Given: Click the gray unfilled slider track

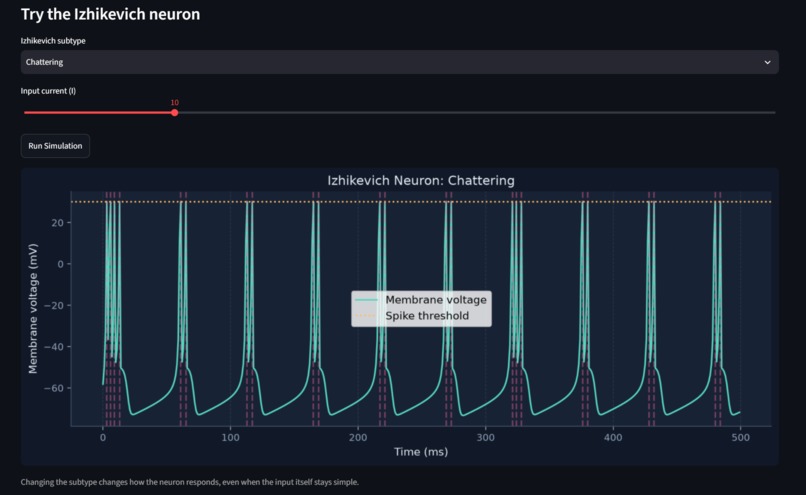Looking at the screenshot, I should point(477,113).
